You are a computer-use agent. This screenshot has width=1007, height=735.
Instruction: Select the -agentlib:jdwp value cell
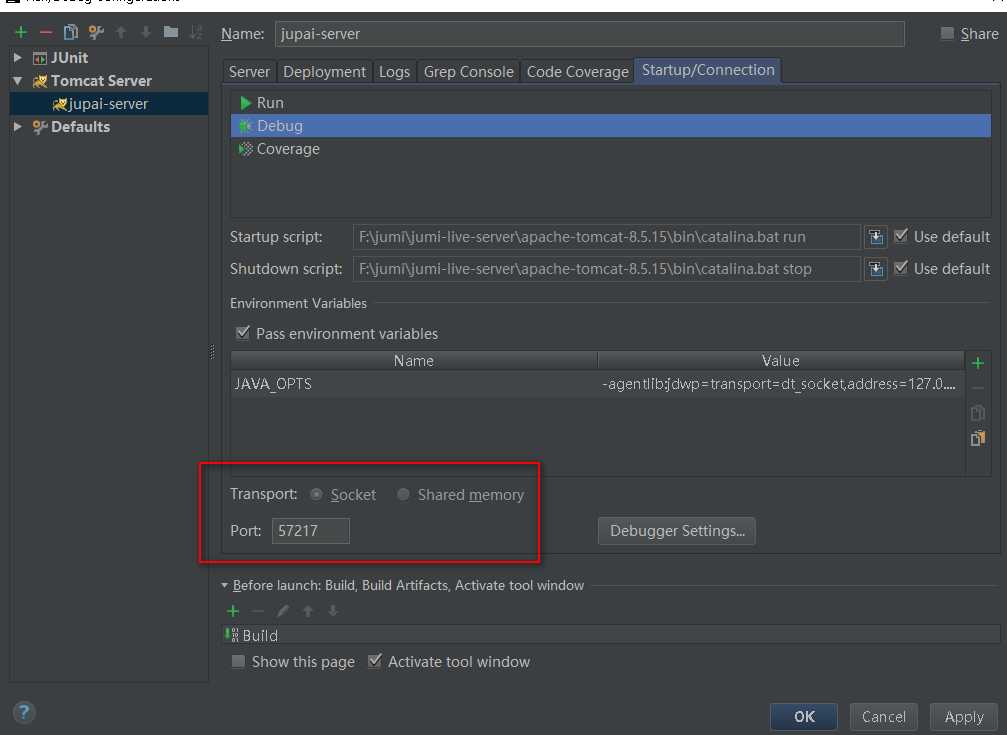coord(780,384)
